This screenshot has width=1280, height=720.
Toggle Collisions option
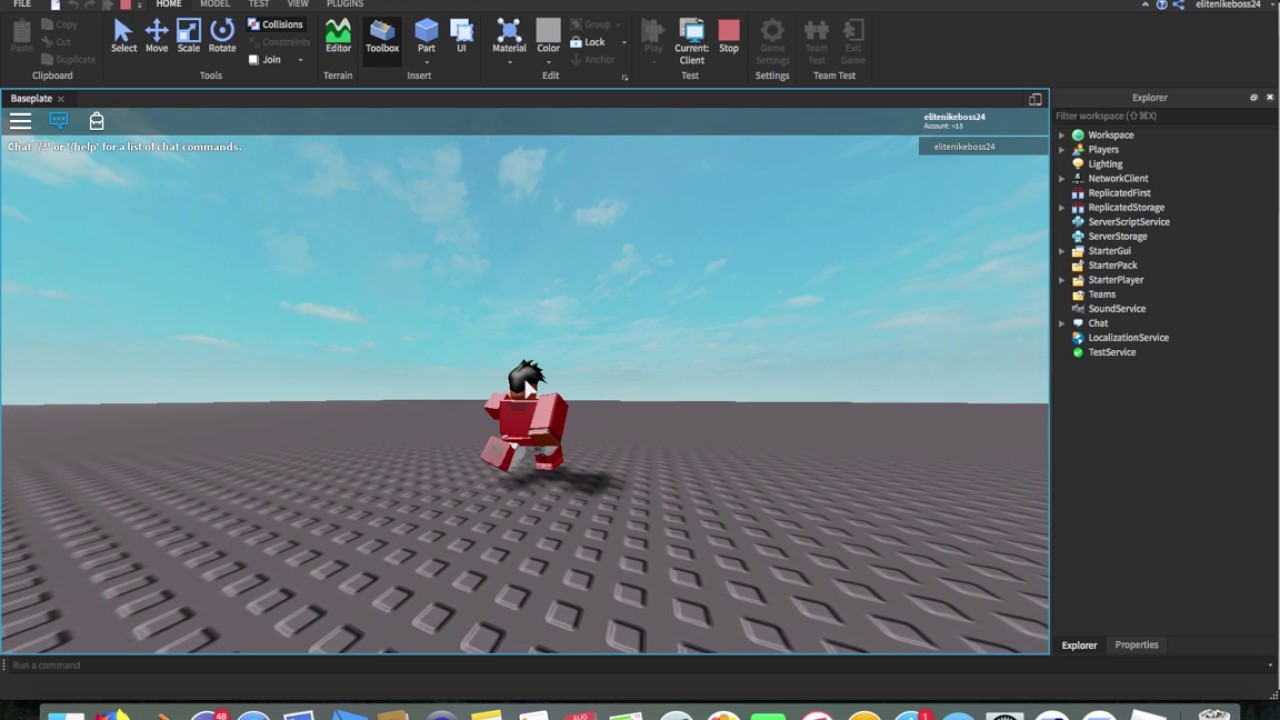coord(275,24)
